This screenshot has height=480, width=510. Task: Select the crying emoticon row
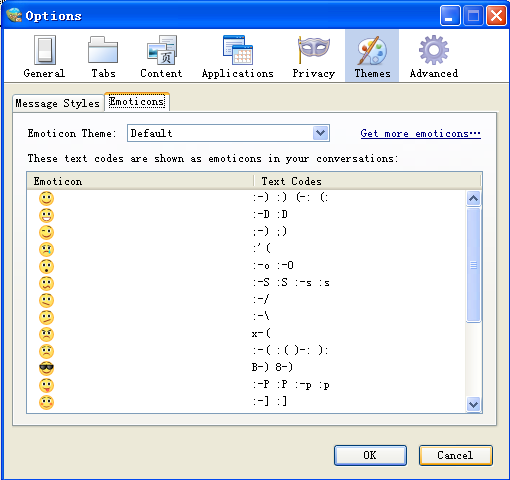[246, 249]
